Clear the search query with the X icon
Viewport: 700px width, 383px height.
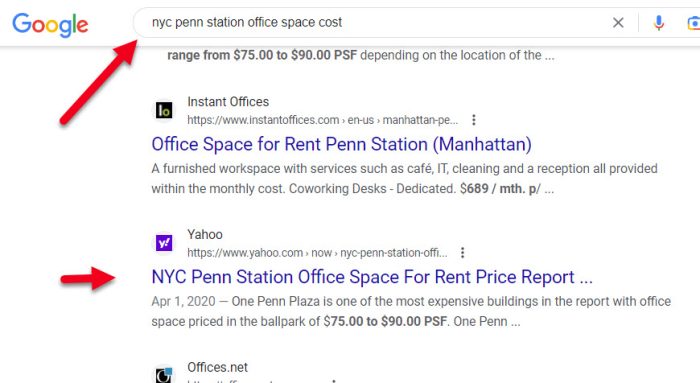point(618,23)
